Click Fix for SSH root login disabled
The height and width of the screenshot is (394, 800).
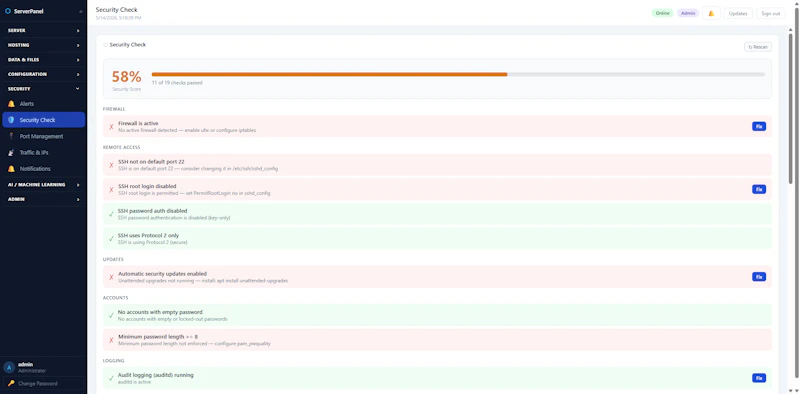pyautogui.click(x=759, y=189)
